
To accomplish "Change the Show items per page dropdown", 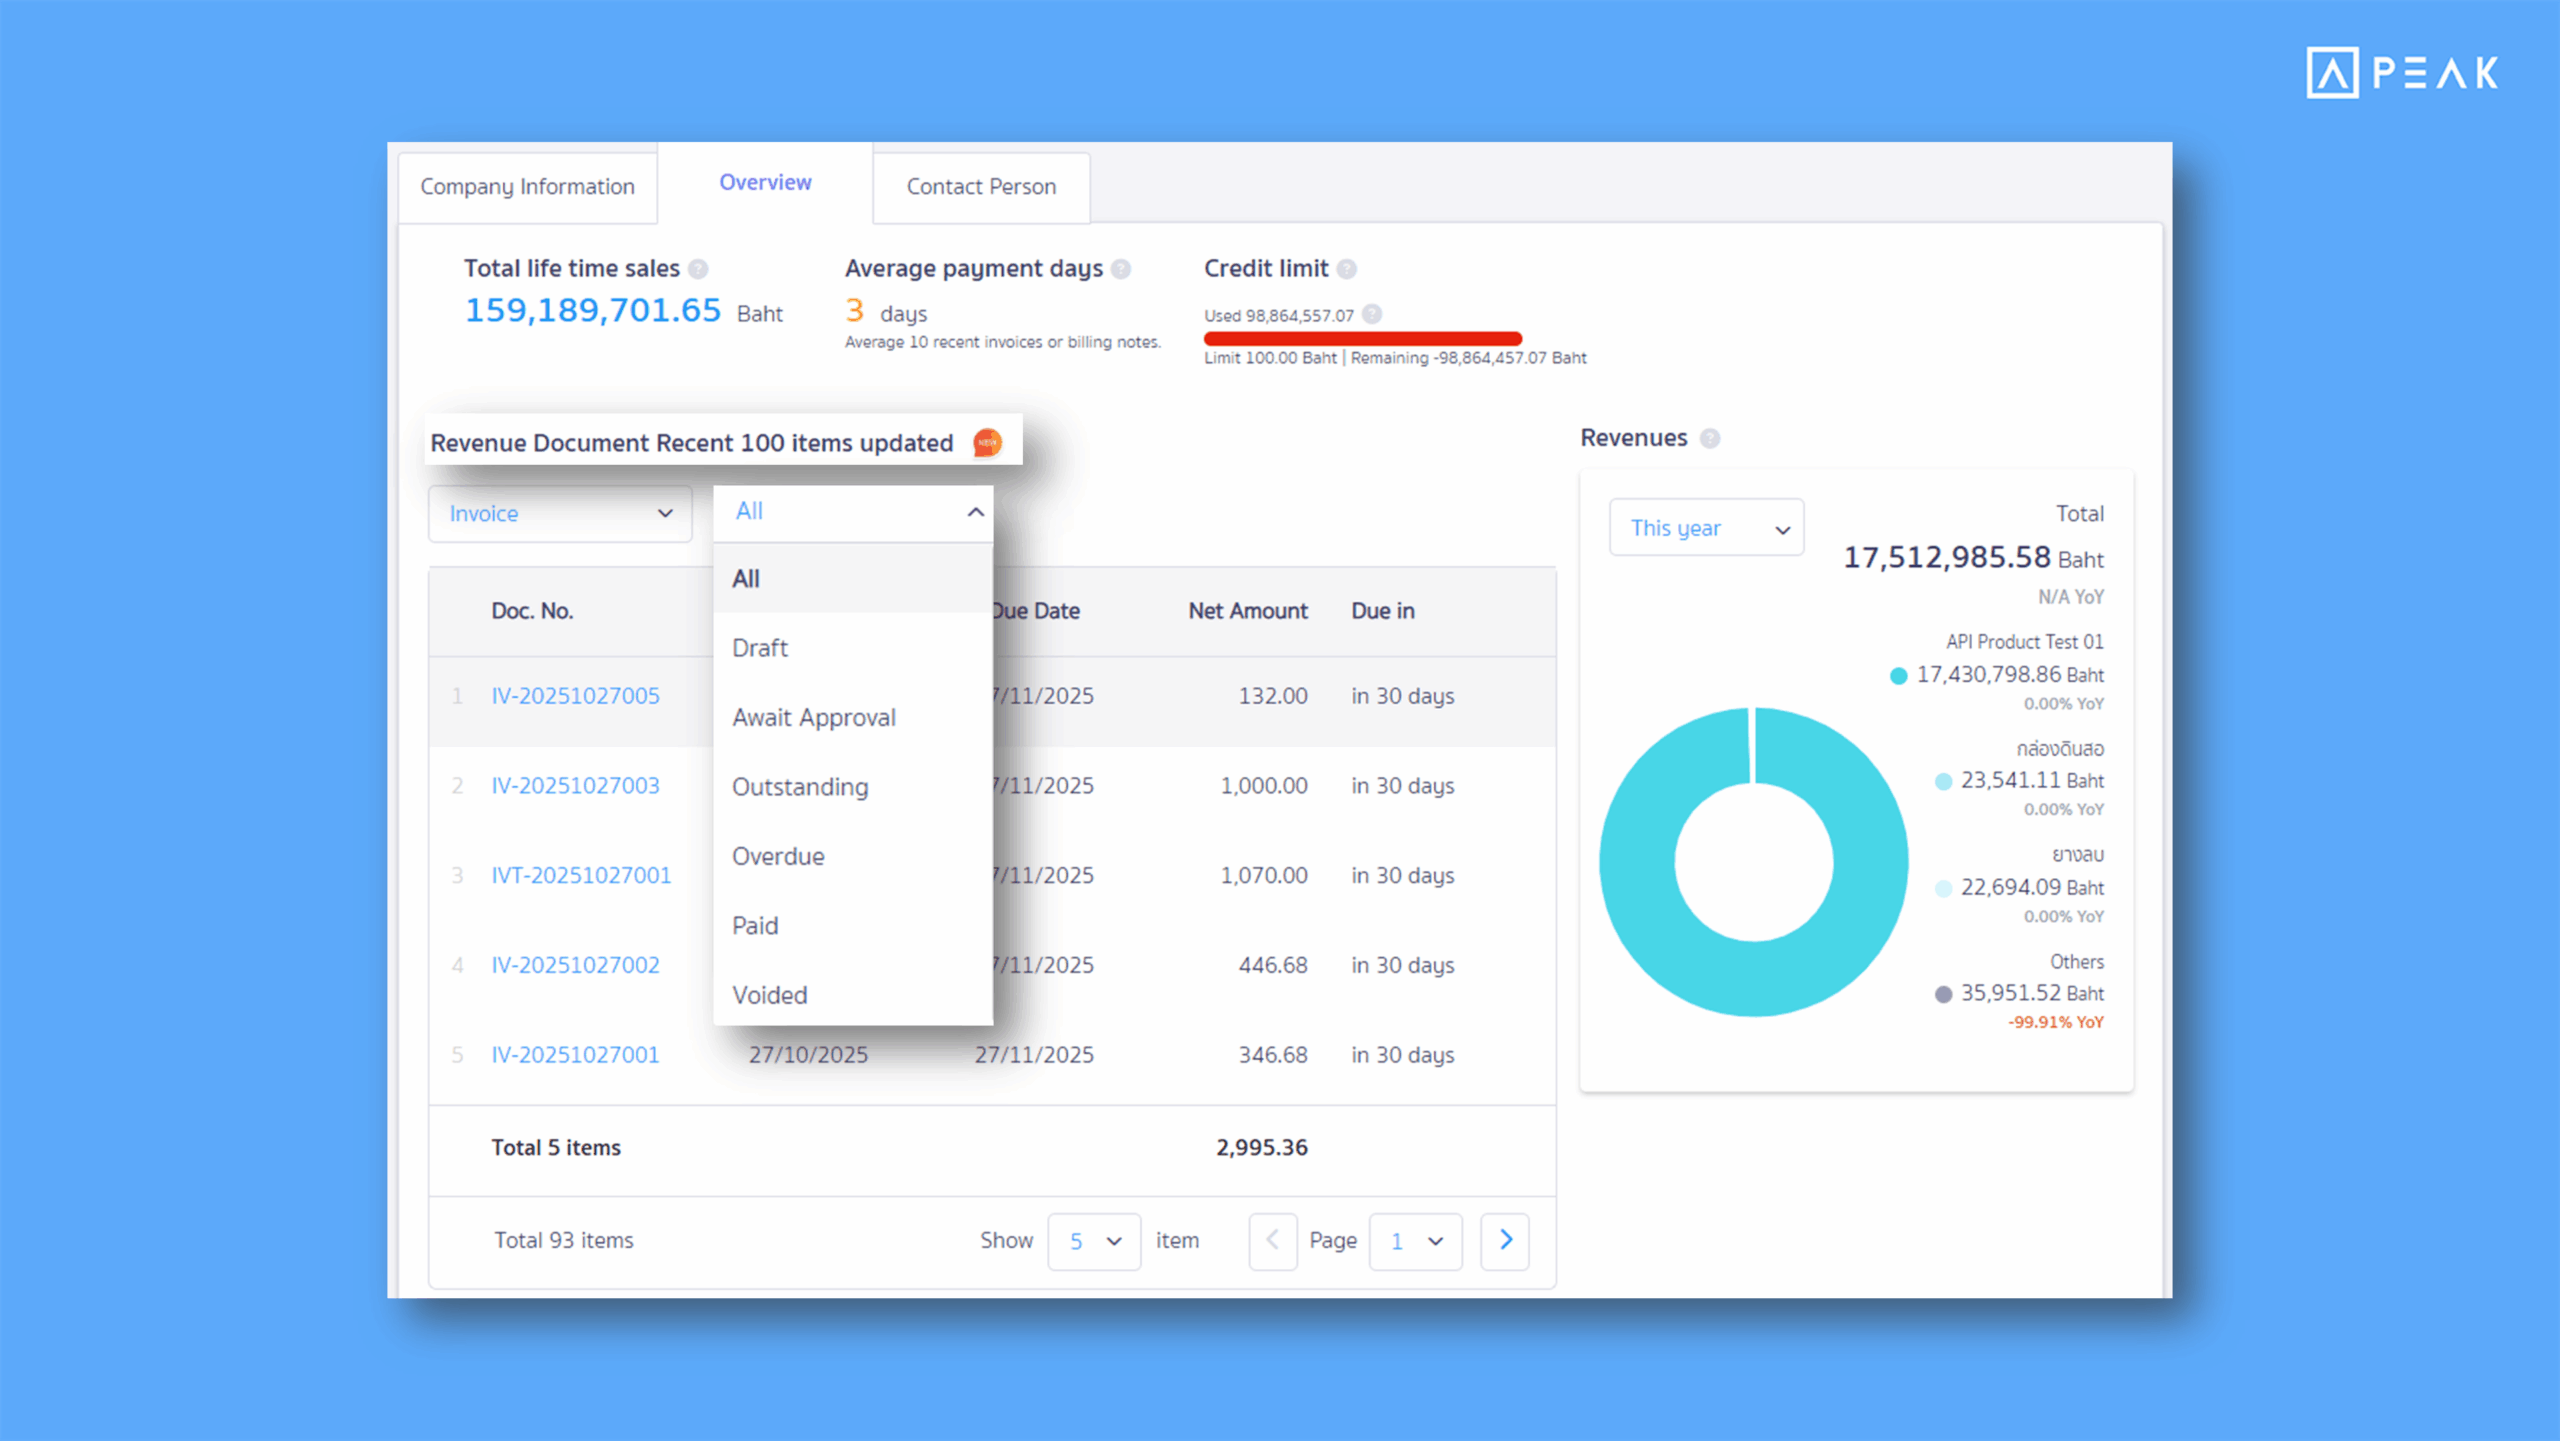I will tap(1093, 1240).
